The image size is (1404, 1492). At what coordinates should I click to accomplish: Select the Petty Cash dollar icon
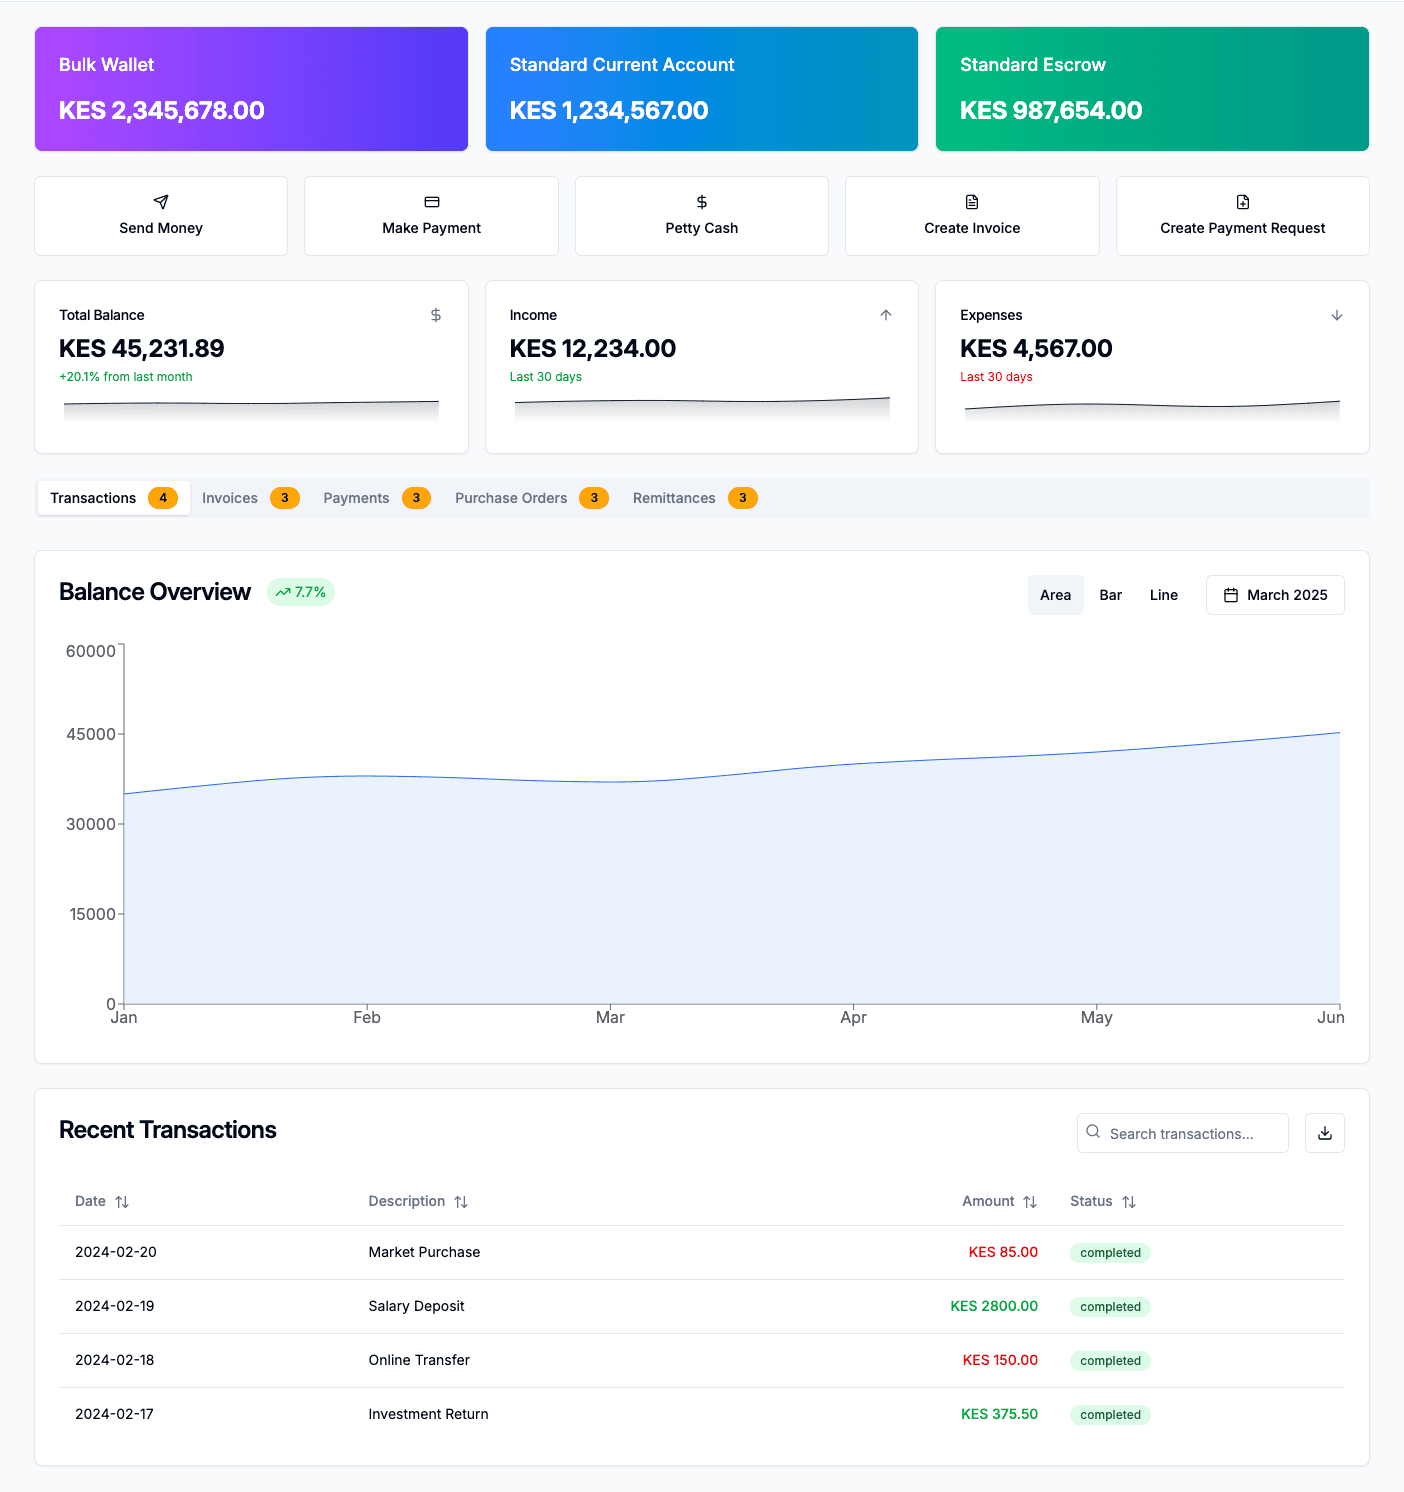701,202
